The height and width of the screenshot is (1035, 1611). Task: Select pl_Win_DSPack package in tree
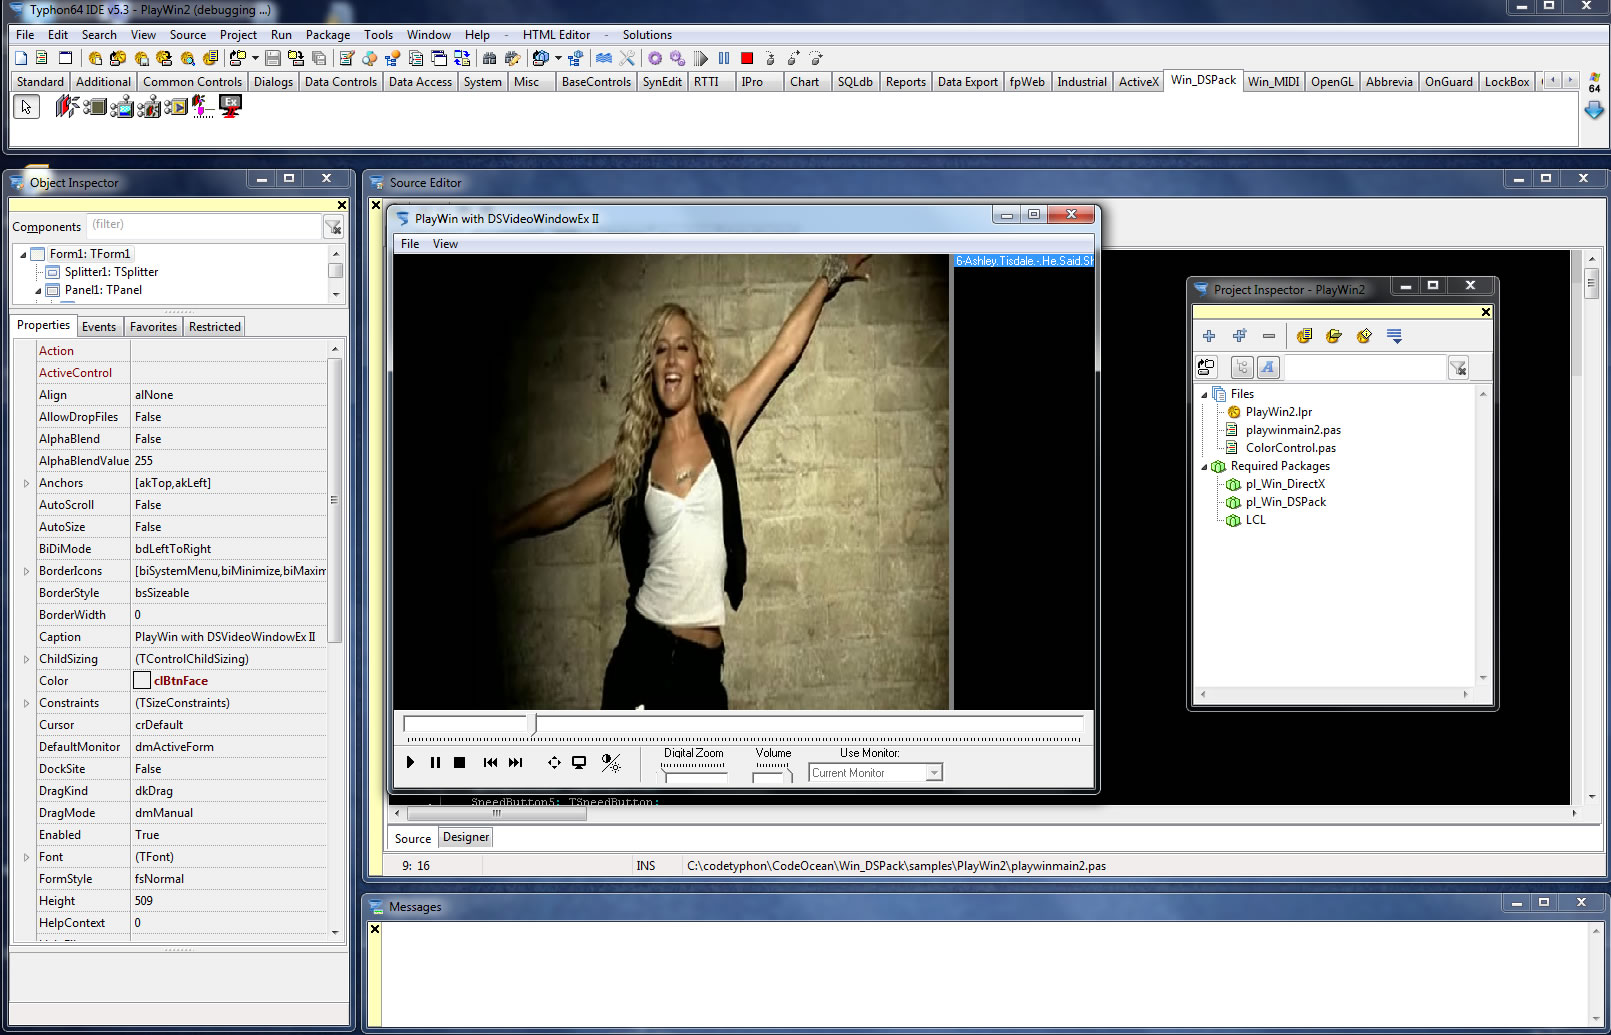point(1285,502)
